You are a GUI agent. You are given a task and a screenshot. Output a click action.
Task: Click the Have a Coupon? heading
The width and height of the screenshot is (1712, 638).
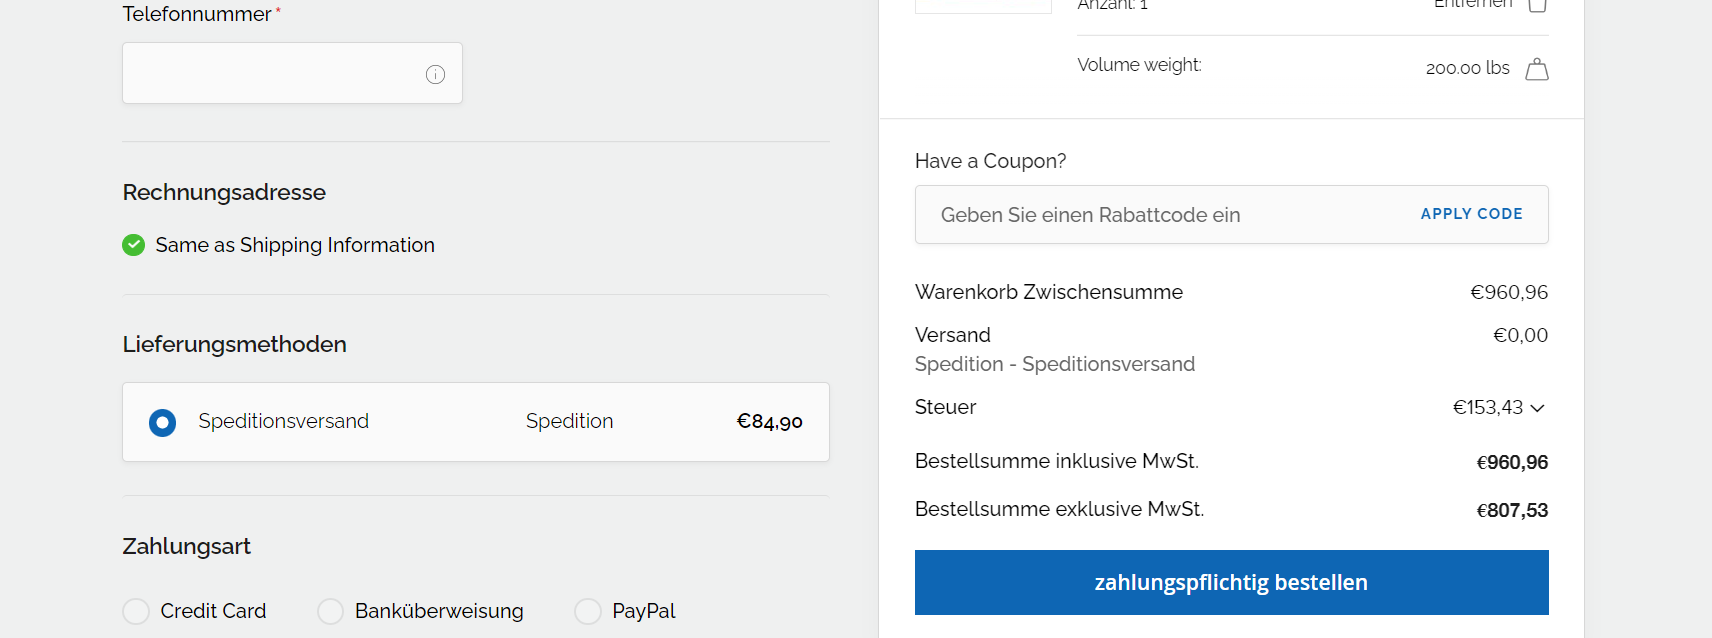(989, 160)
